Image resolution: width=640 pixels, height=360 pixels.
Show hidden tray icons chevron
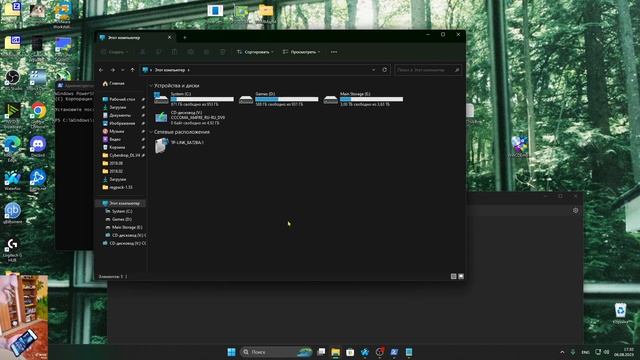562,352
